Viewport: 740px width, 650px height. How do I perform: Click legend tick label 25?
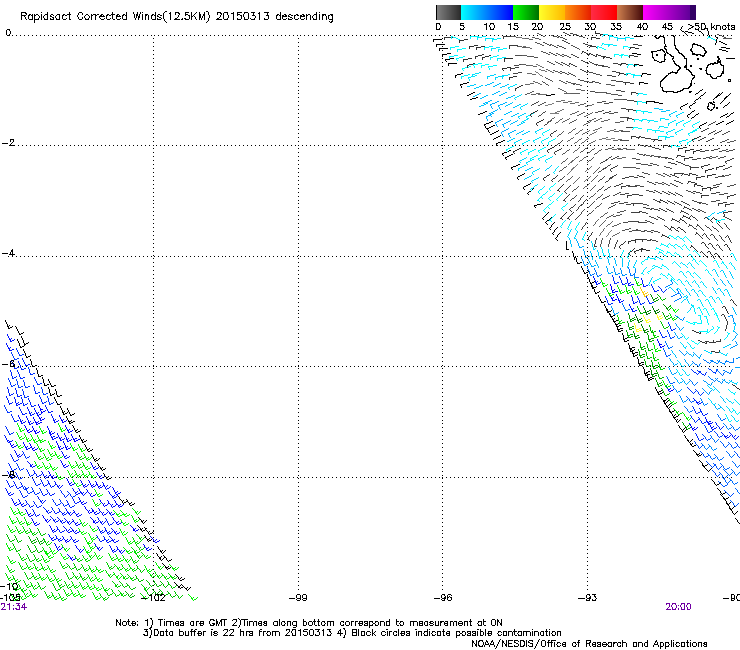coord(565,27)
